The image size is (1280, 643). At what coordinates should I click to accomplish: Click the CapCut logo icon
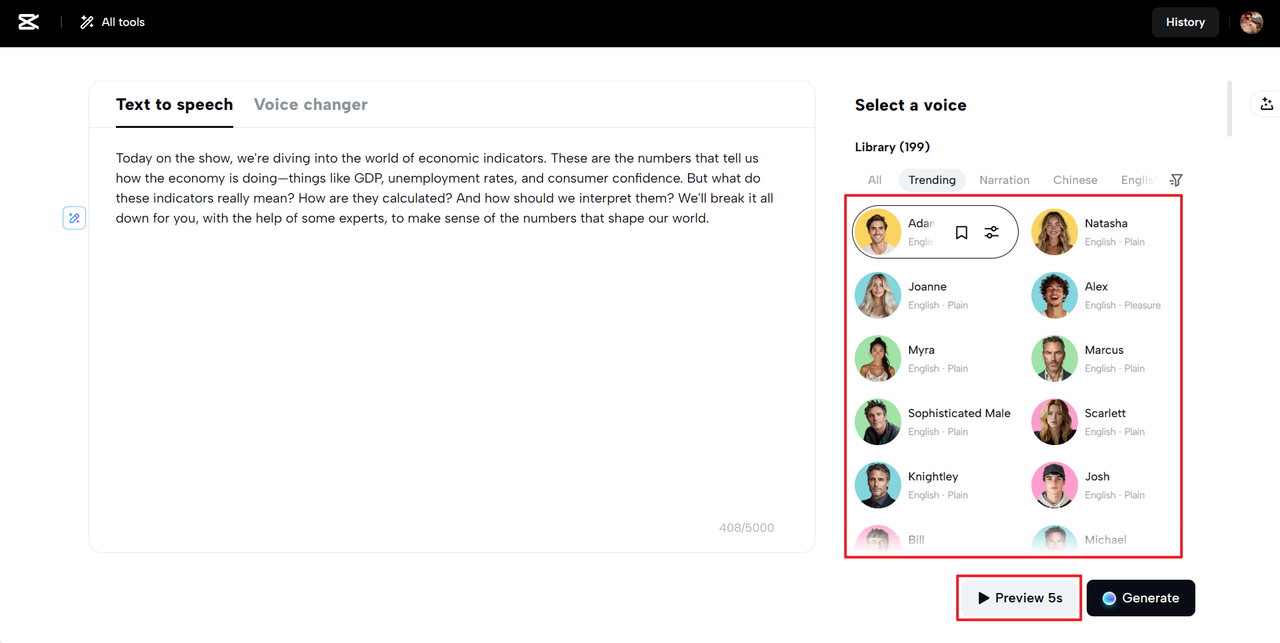click(29, 22)
